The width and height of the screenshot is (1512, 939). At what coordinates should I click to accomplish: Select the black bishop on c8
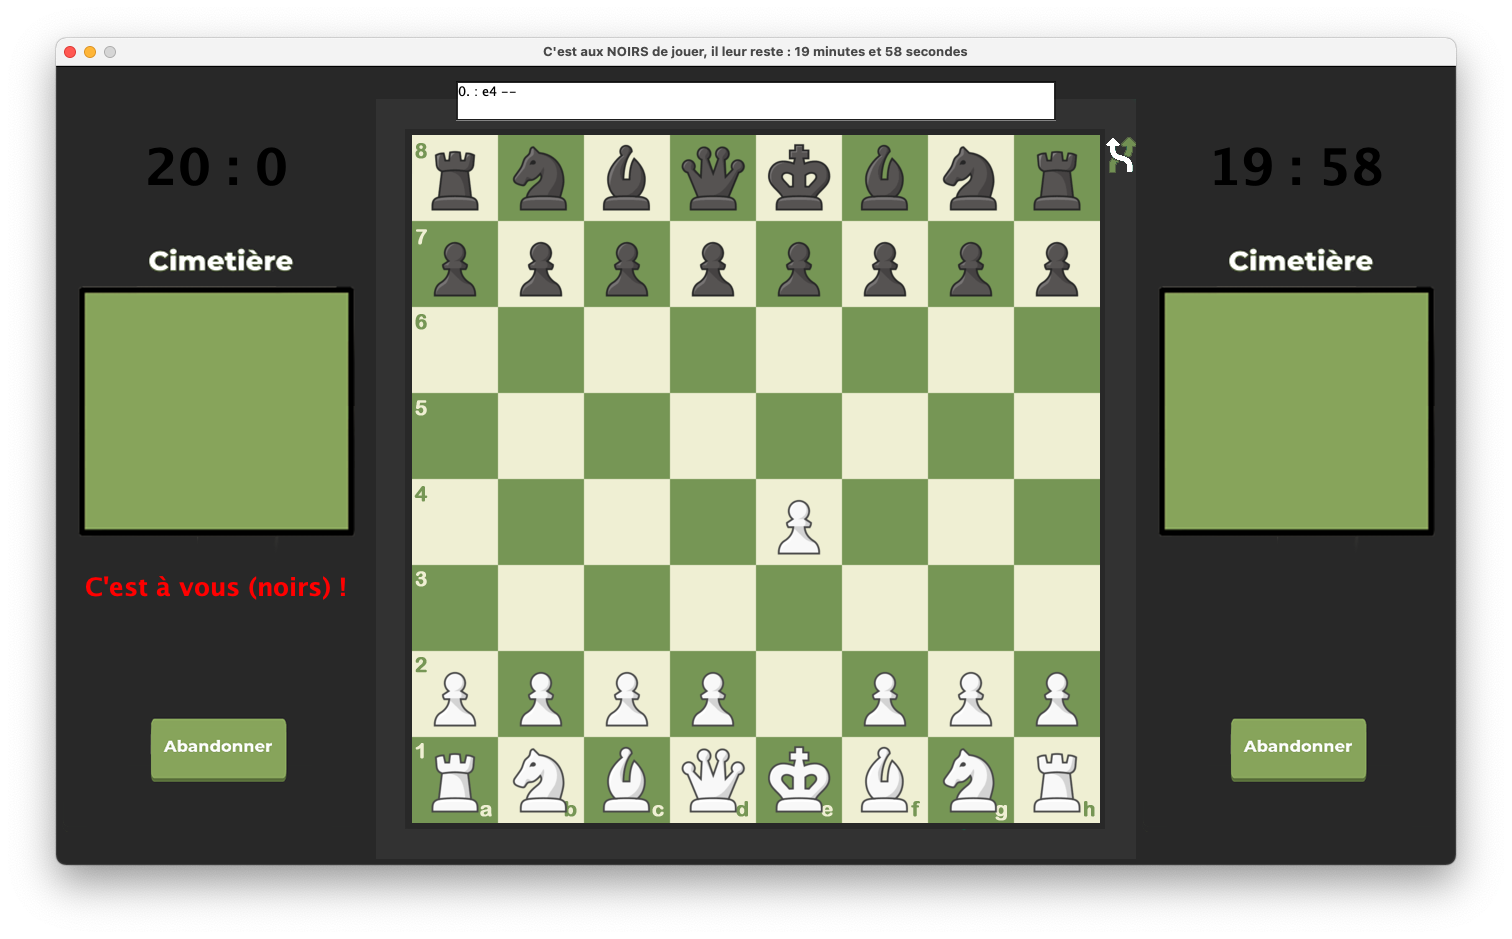point(627,178)
